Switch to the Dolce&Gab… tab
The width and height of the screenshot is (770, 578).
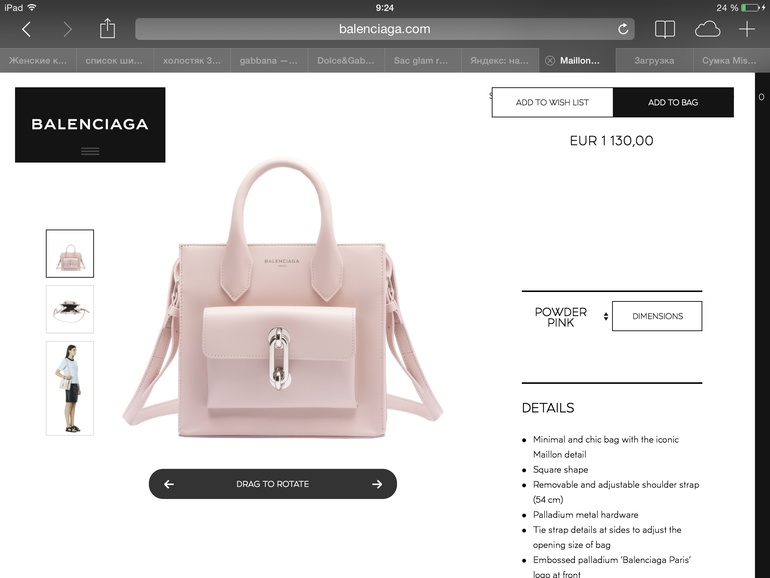(346, 60)
